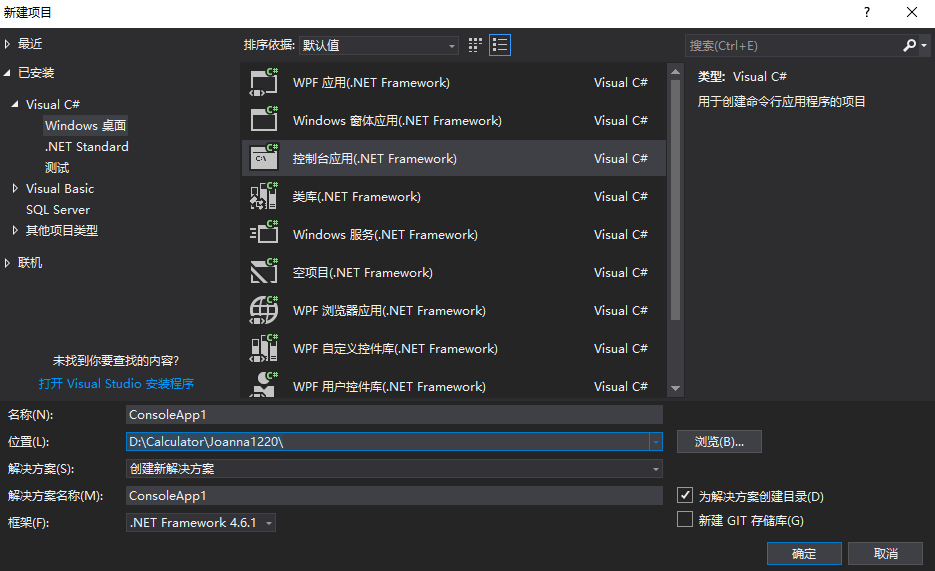
Task: Click the WPF 浏览器应用 globe icon
Action: (264, 311)
